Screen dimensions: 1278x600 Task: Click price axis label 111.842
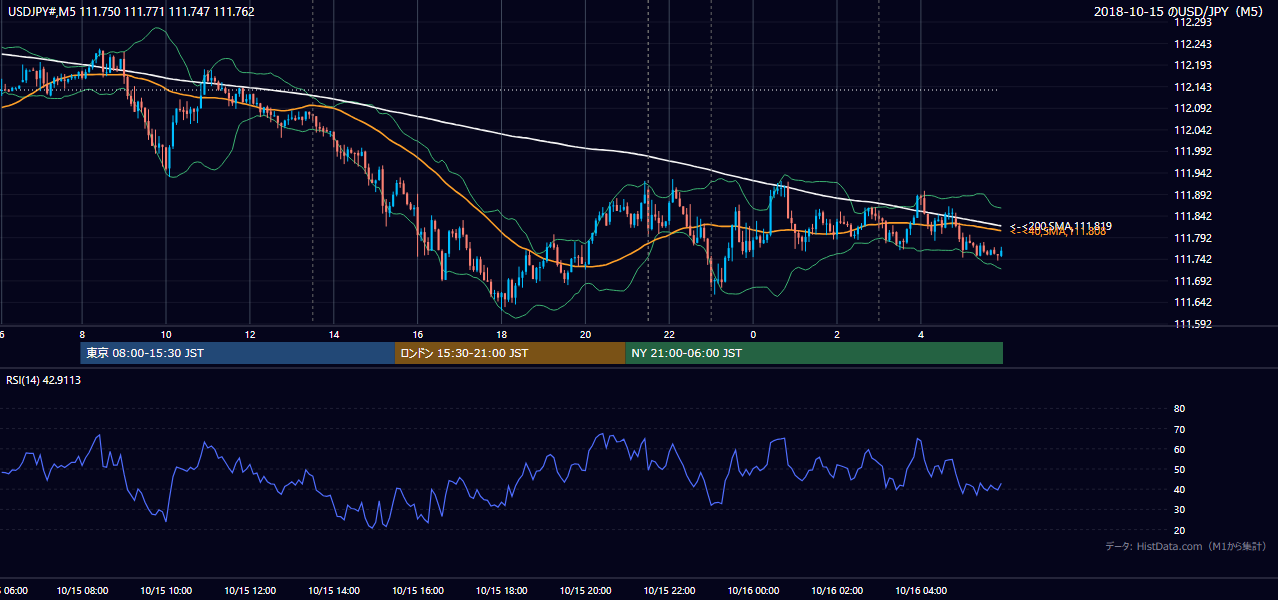[1195, 217]
